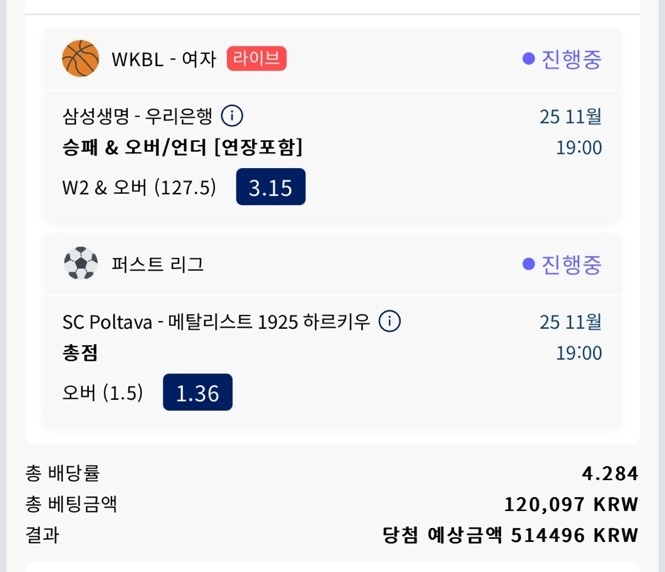
Task: Click the 120,097 KRW total stake amount
Action: tap(570, 505)
